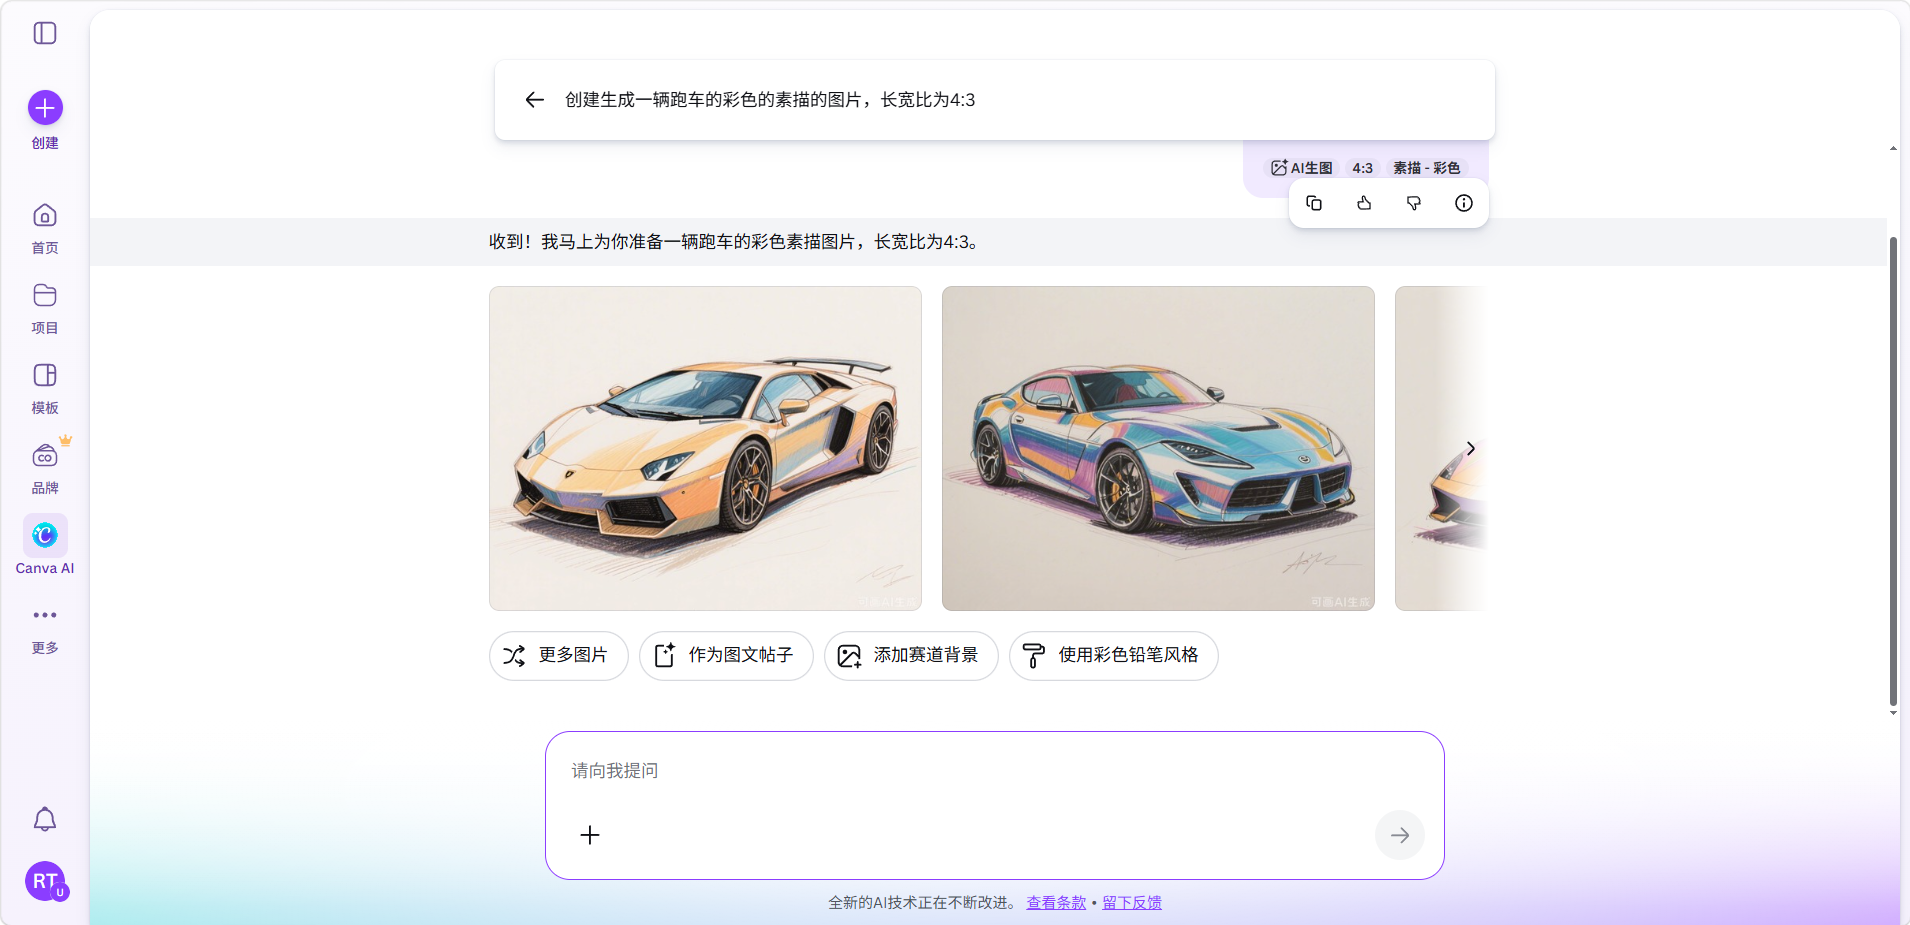Open the Home page icon
This screenshot has height=925, width=1910.
pyautogui.click(x=45, y=216)
